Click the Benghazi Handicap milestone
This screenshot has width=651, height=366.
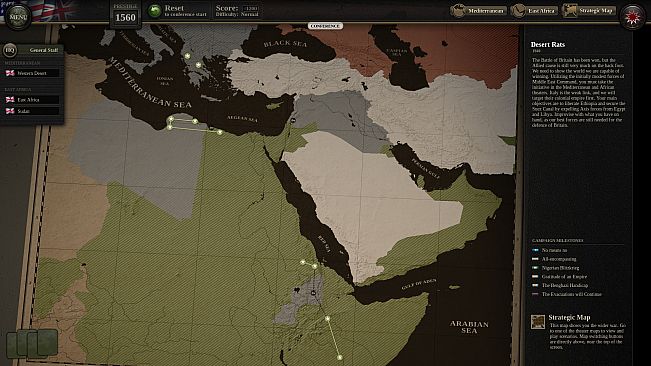565,285
